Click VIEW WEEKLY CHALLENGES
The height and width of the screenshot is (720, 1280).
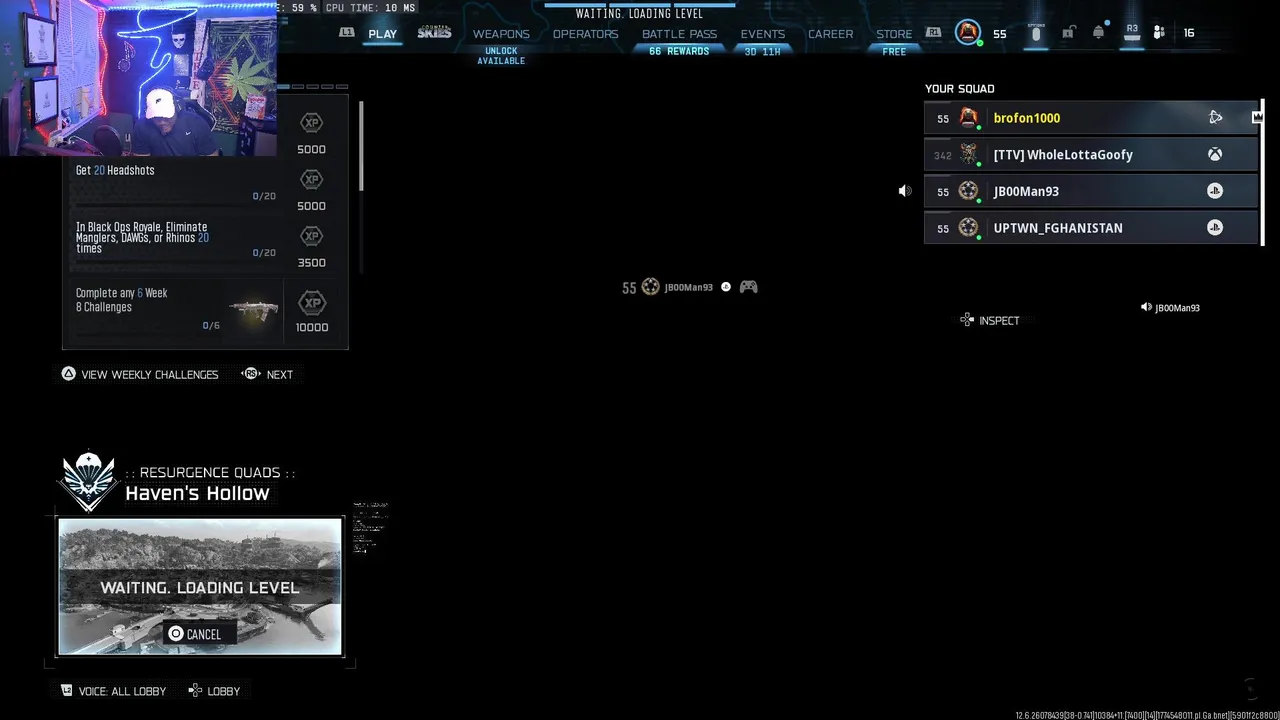coord(150,375)
